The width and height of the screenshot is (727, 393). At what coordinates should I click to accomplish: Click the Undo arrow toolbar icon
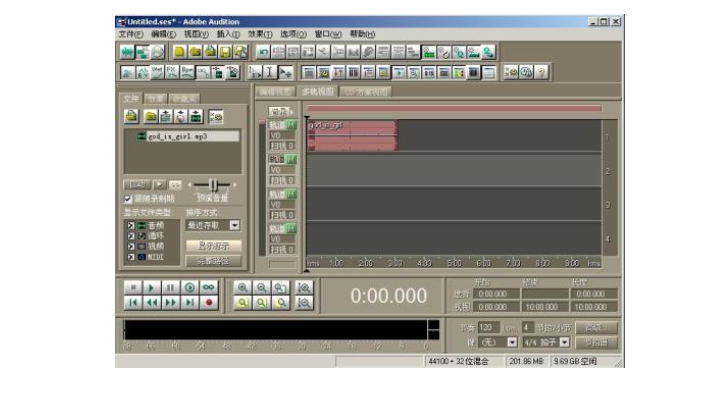pos(263,52)
